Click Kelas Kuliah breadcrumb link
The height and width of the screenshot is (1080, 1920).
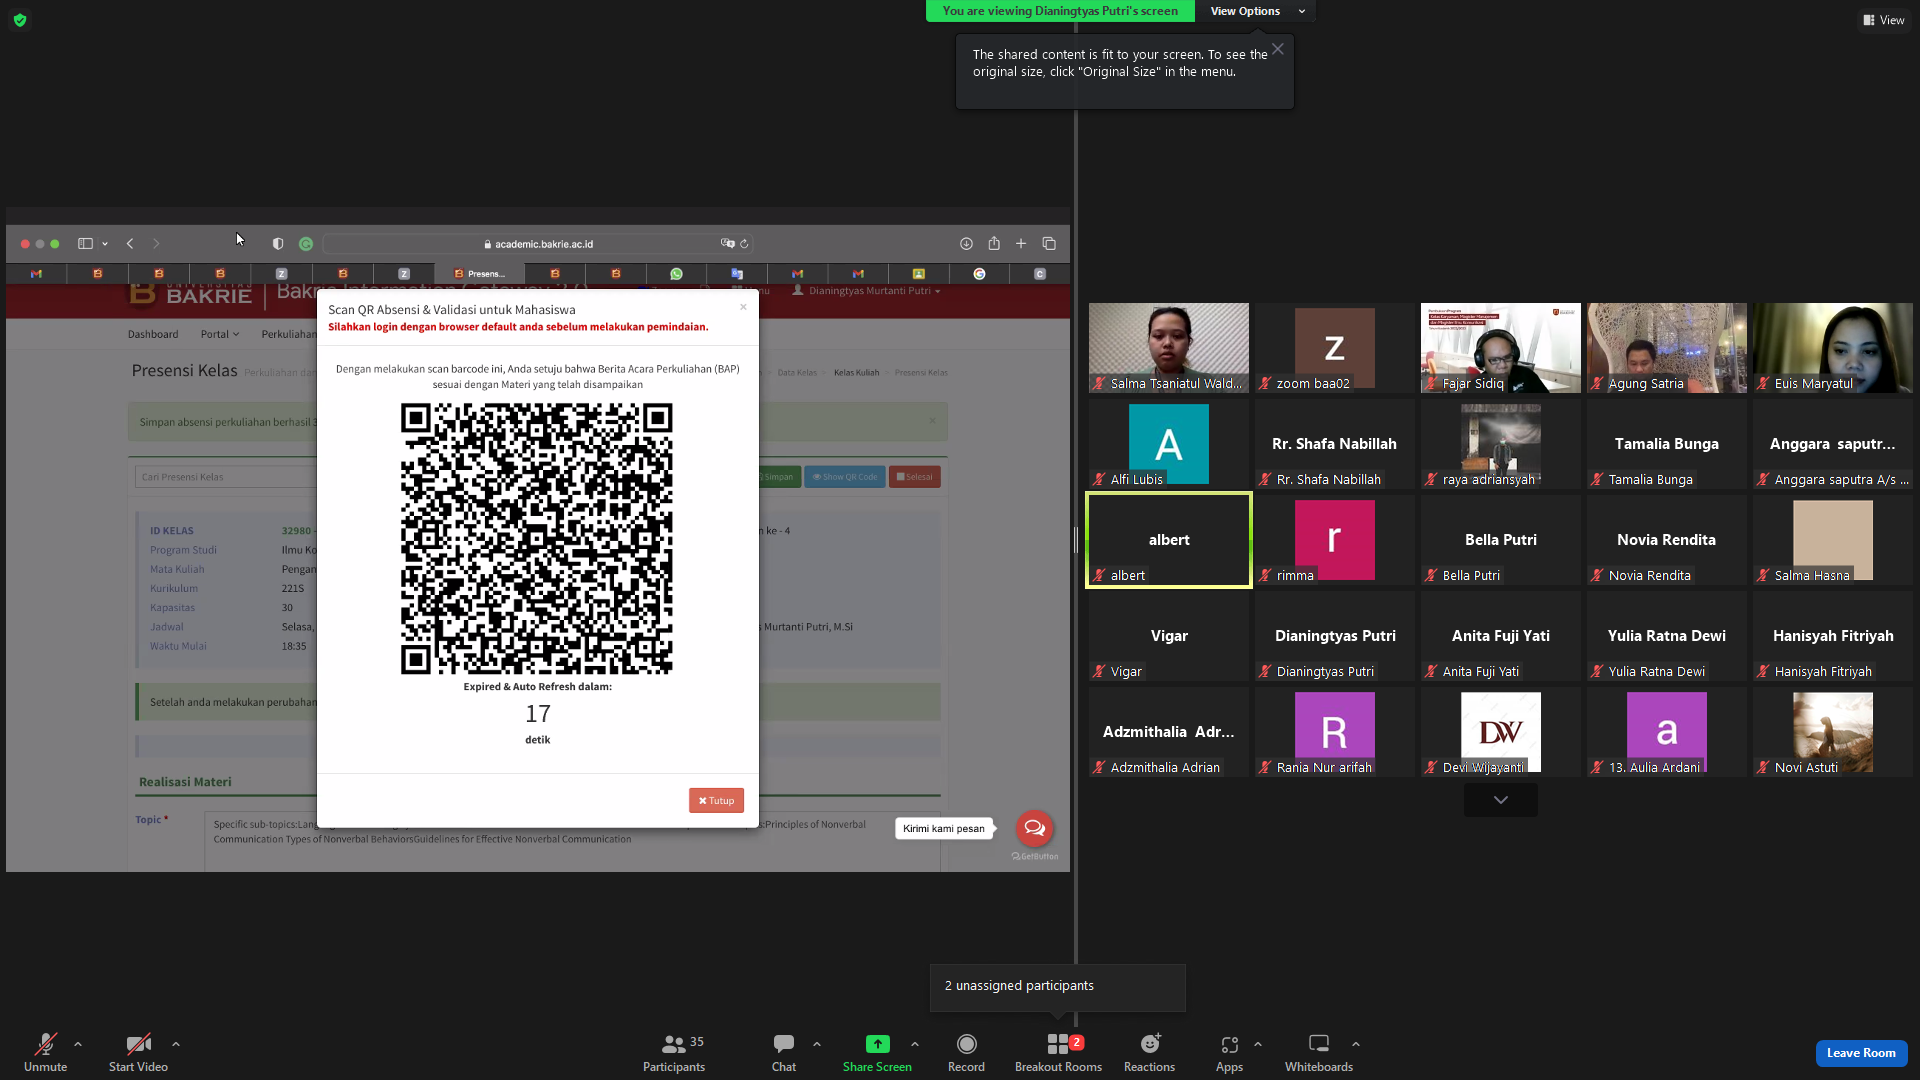click(x=856, y=373)
